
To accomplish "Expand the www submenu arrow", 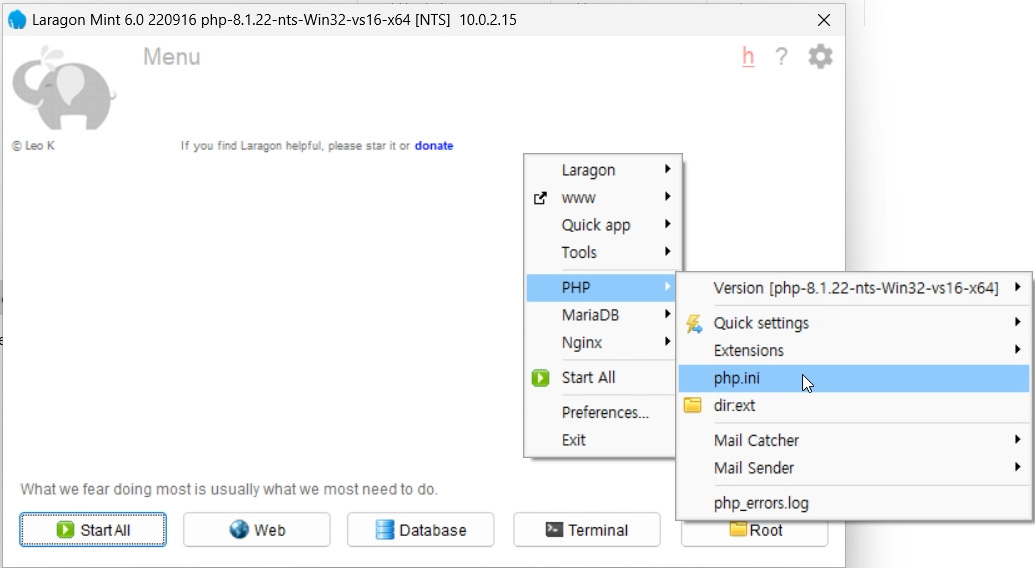I will tap(667, 197).
